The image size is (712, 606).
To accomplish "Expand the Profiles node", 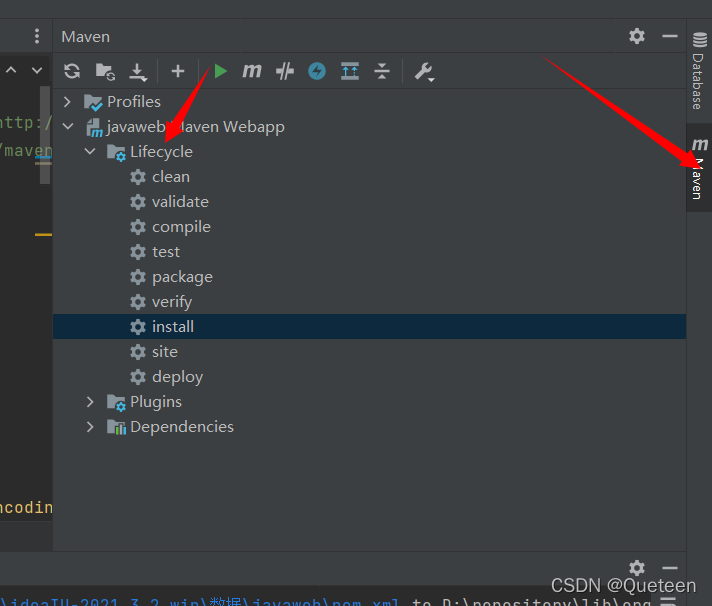I will click(67, 102).
